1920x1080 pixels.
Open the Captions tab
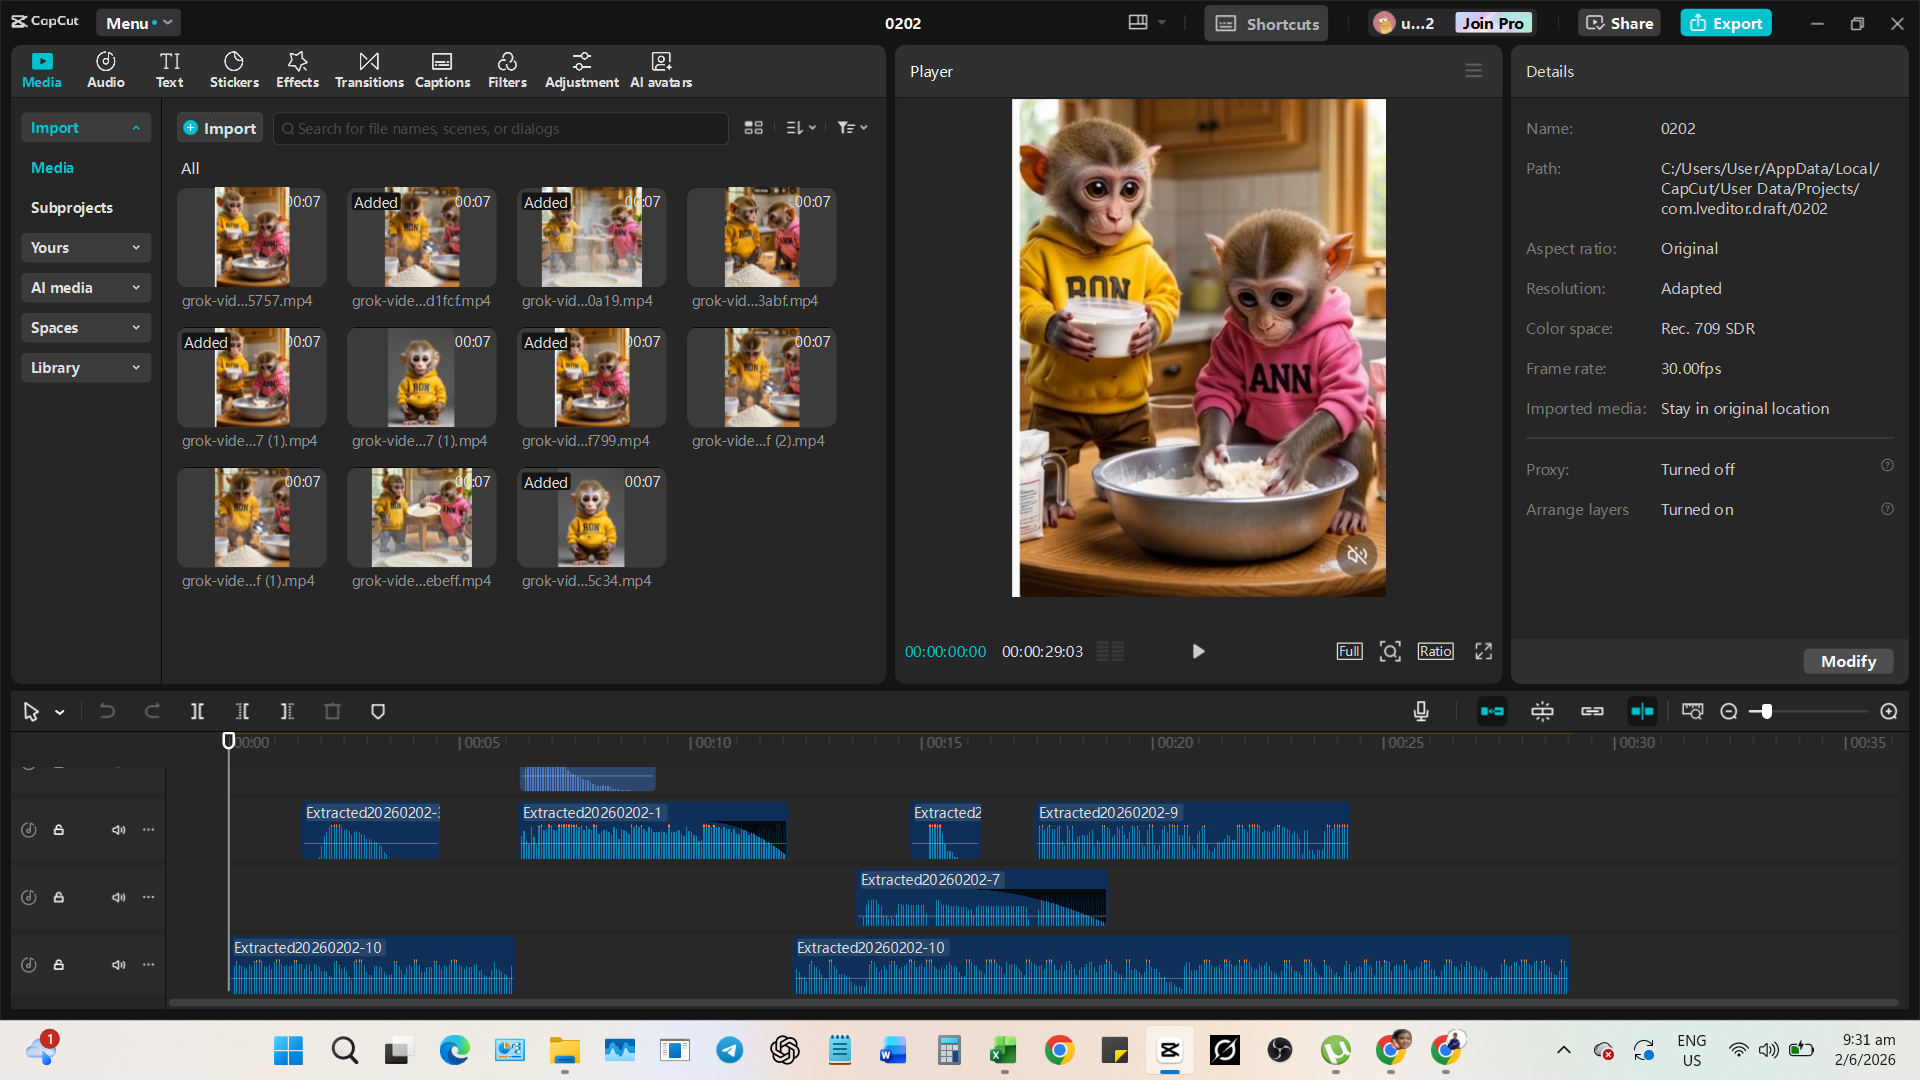click(x=442, y=70)
